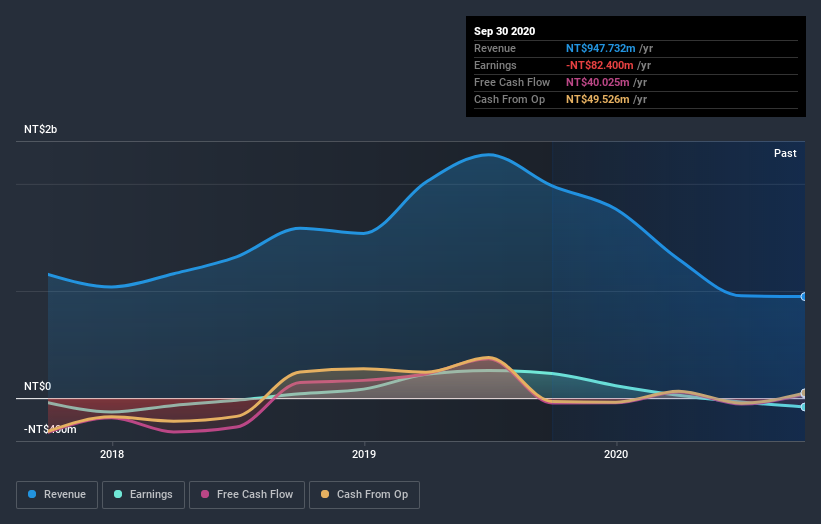Toggle the Cash From Op legend series
821x524 pixels.
point(364,495)
